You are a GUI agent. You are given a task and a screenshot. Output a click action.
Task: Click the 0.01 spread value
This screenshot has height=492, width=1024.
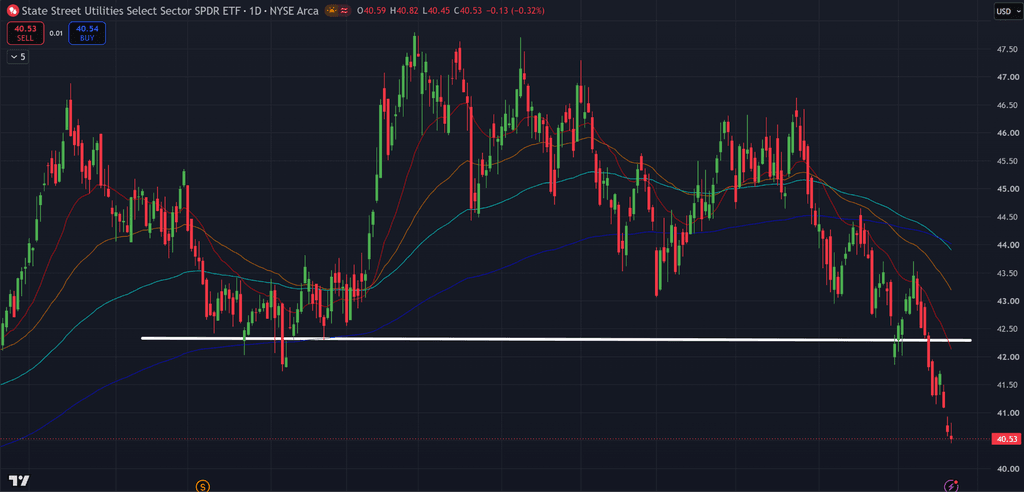pyautogui.click(x=56, y=33)
